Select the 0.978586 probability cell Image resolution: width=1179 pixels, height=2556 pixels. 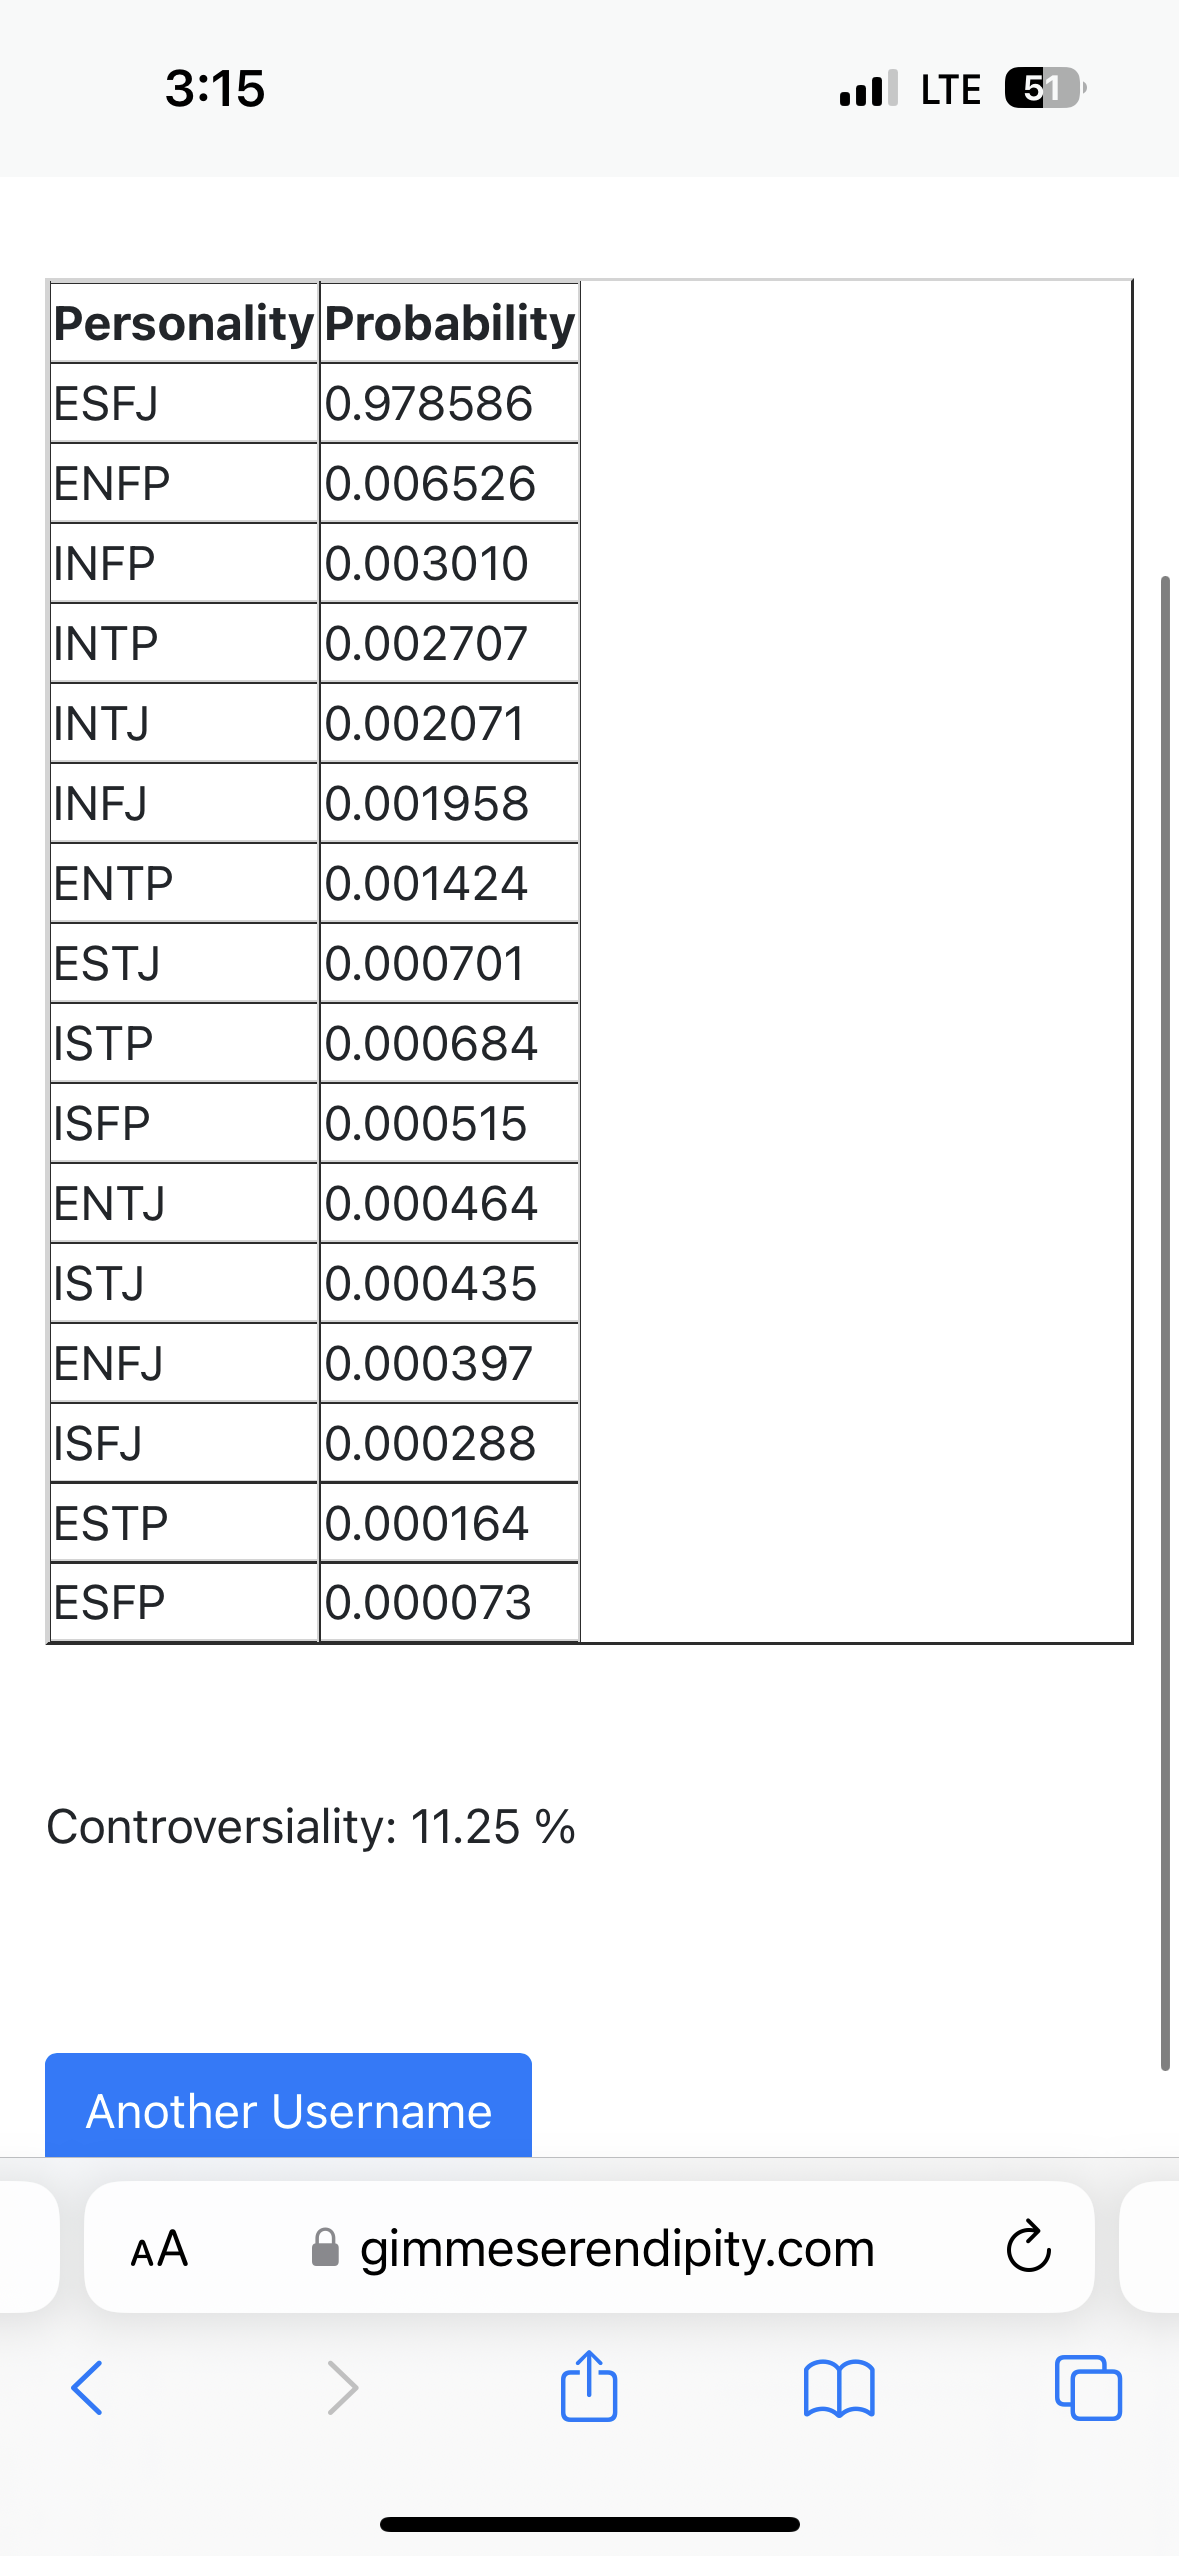tap(449, 403)
